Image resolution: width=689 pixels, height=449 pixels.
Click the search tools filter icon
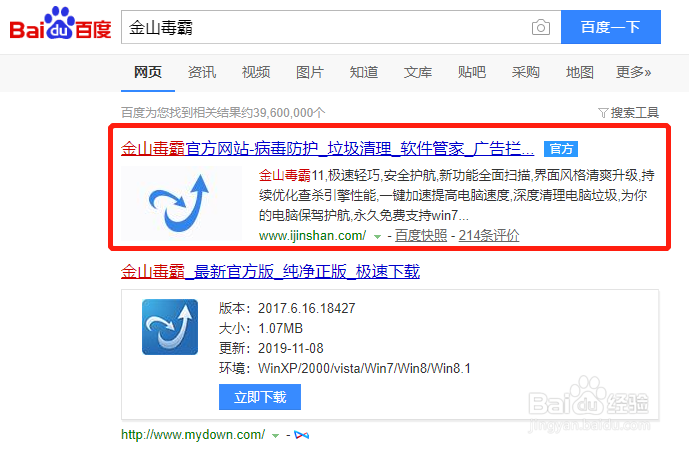click(603, 113)
